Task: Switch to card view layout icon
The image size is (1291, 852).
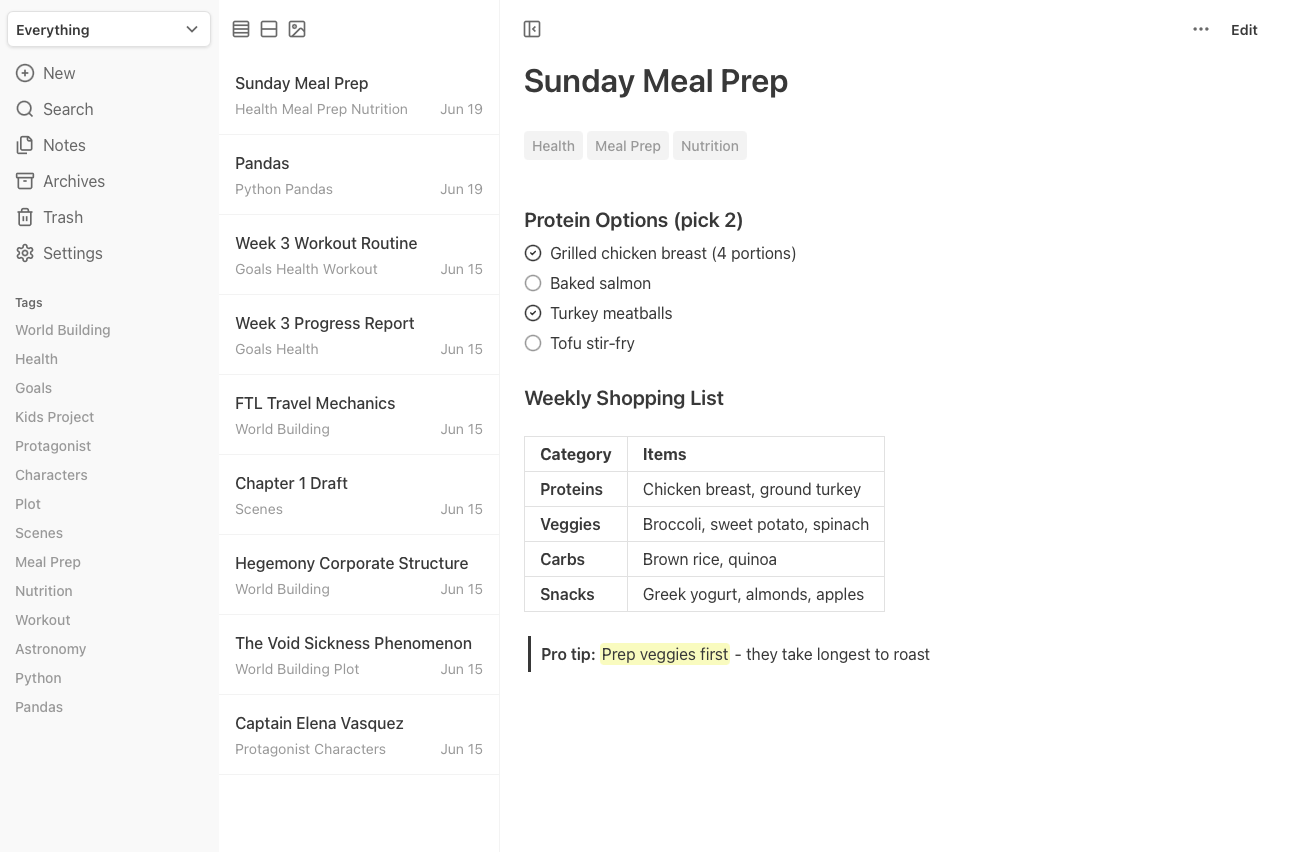Action: [269, 29]
